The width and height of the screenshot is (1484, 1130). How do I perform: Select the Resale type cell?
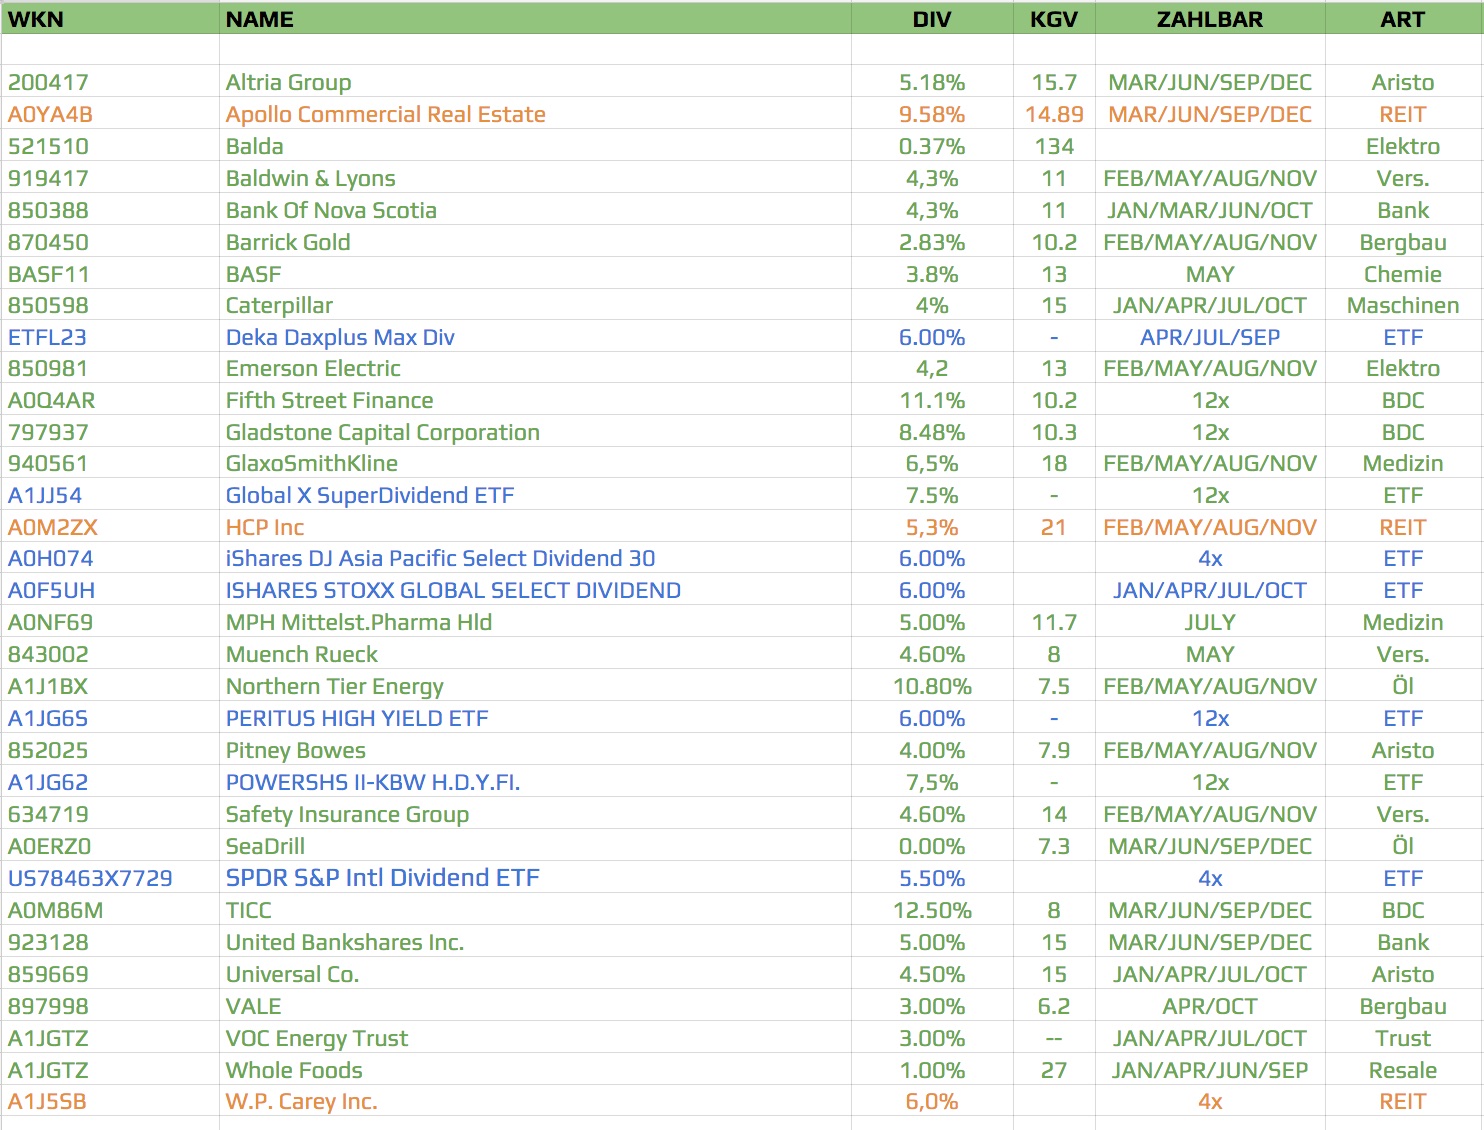tap(1403, 1070)
